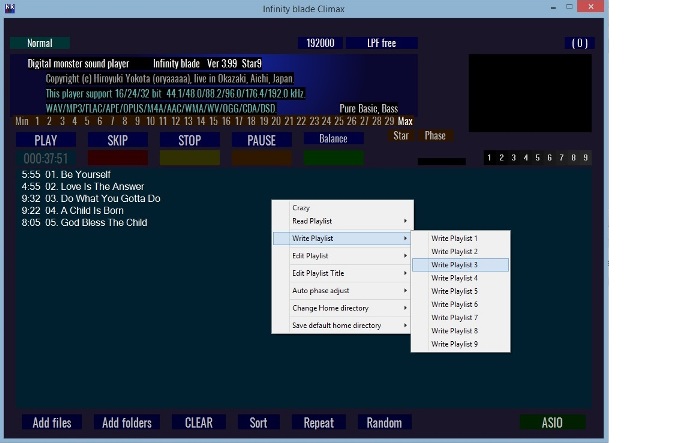
Task: Click the olive bar under STOP
Action: (189, 158)
